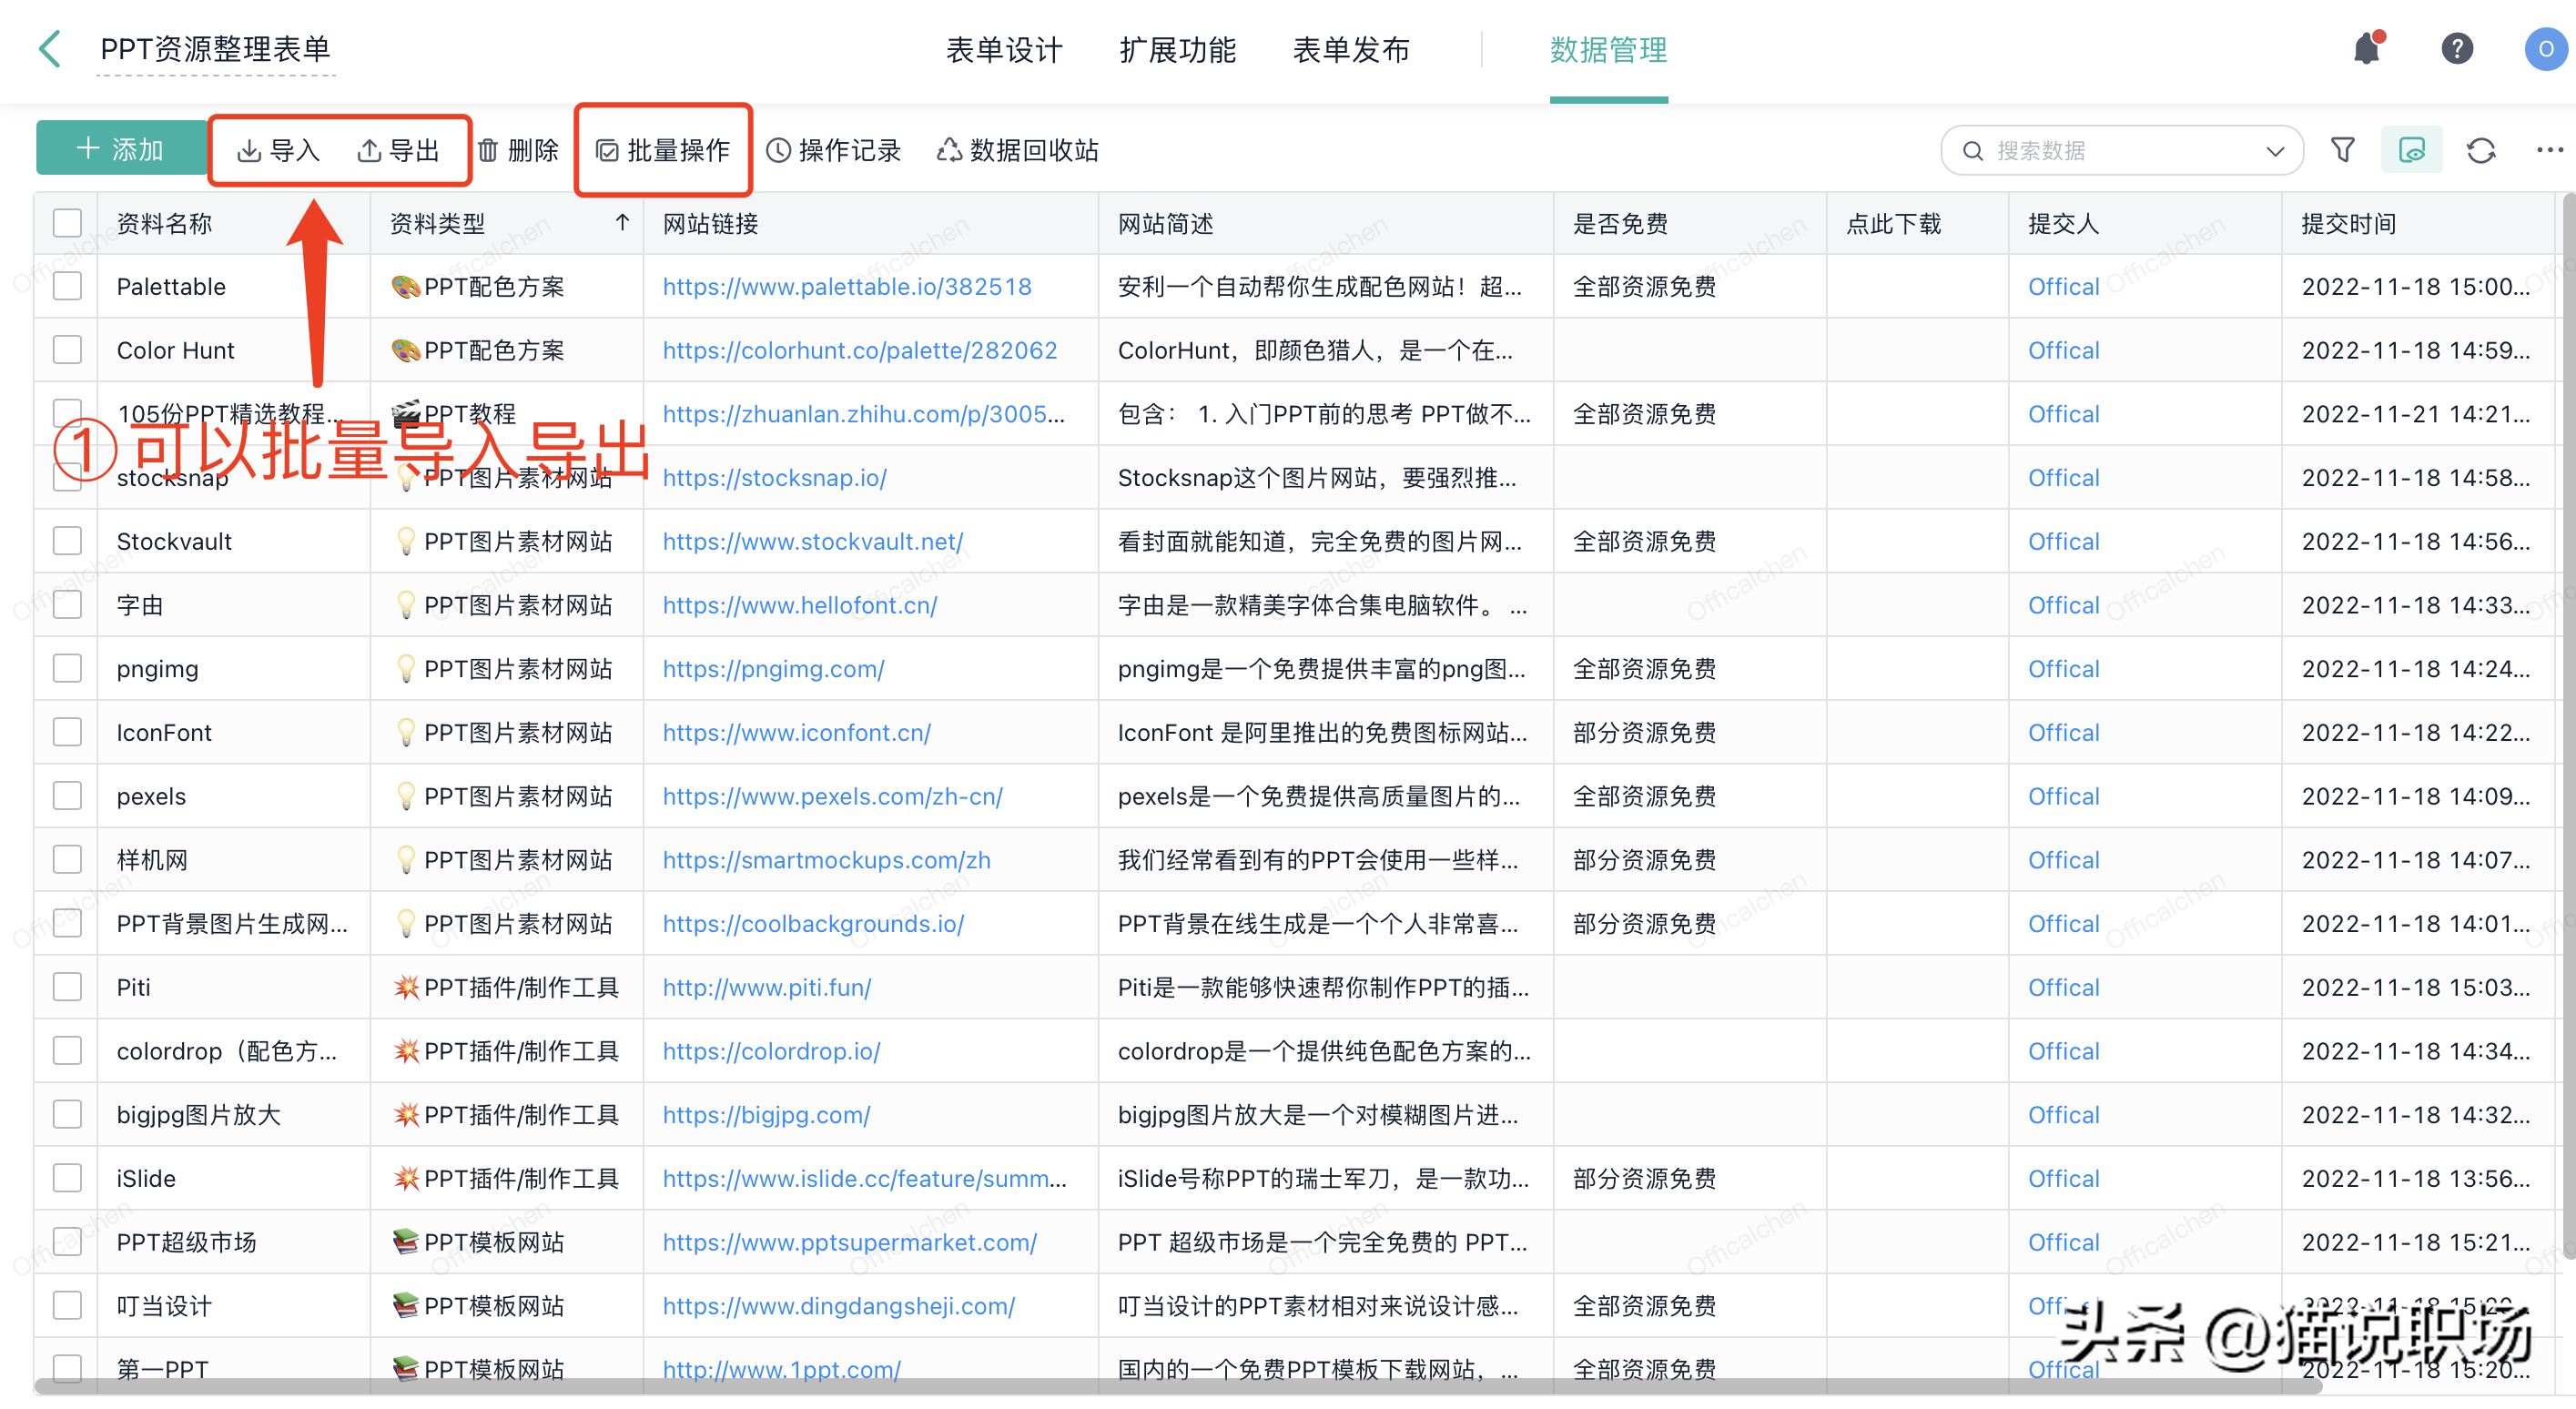
Task: Open the pptsupermarket.com link
Action: coord(850,1242)
